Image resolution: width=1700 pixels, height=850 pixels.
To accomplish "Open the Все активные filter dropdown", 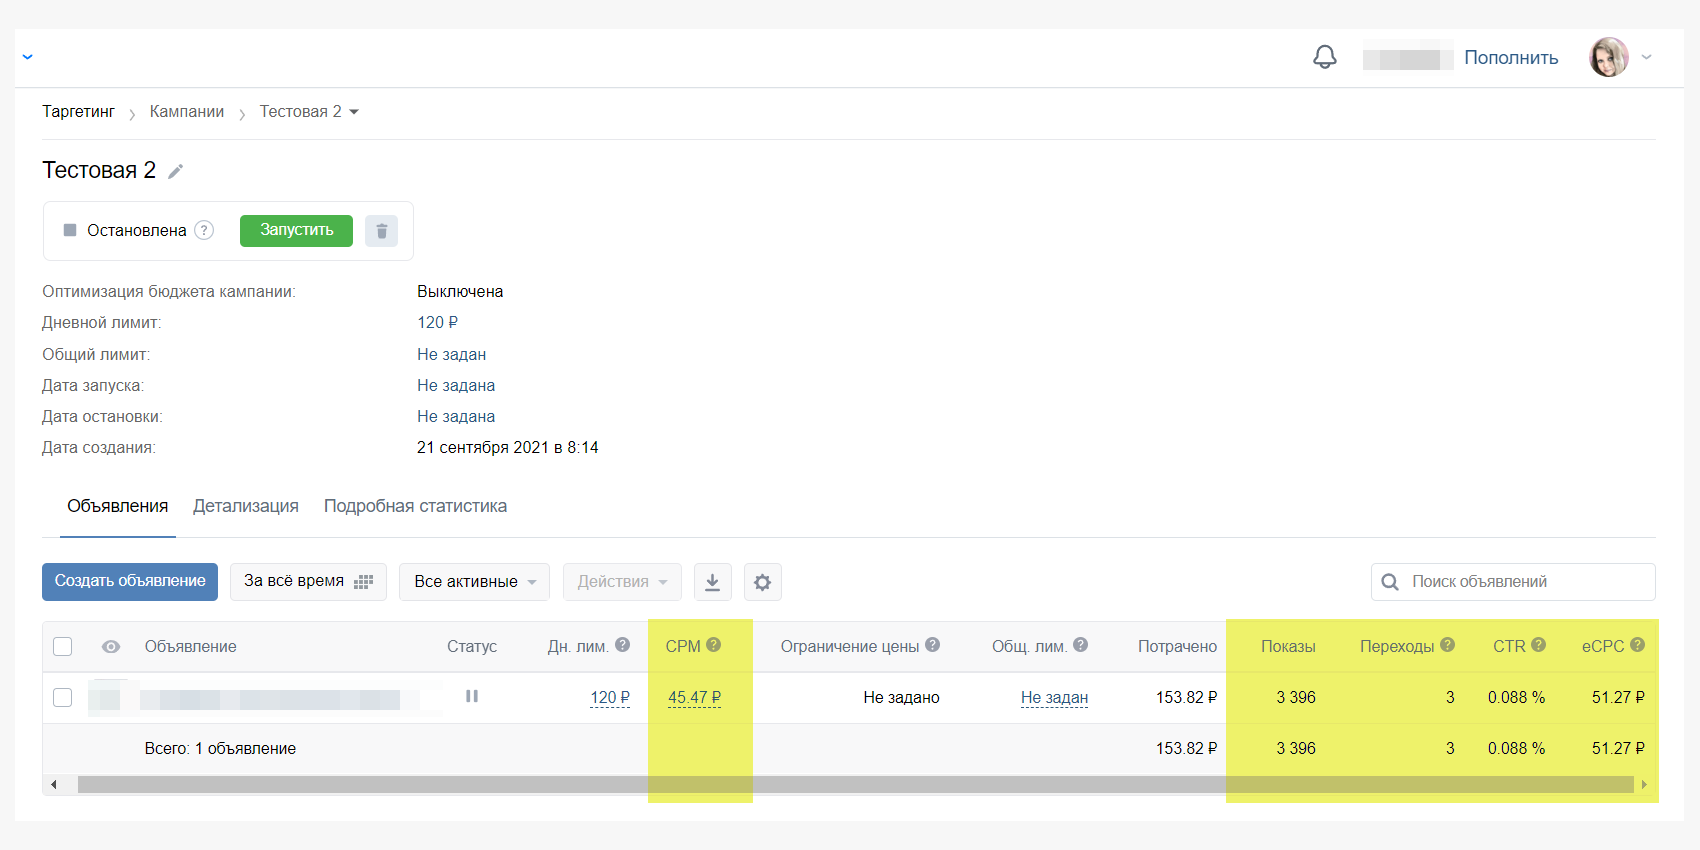I will coord(474,582).
